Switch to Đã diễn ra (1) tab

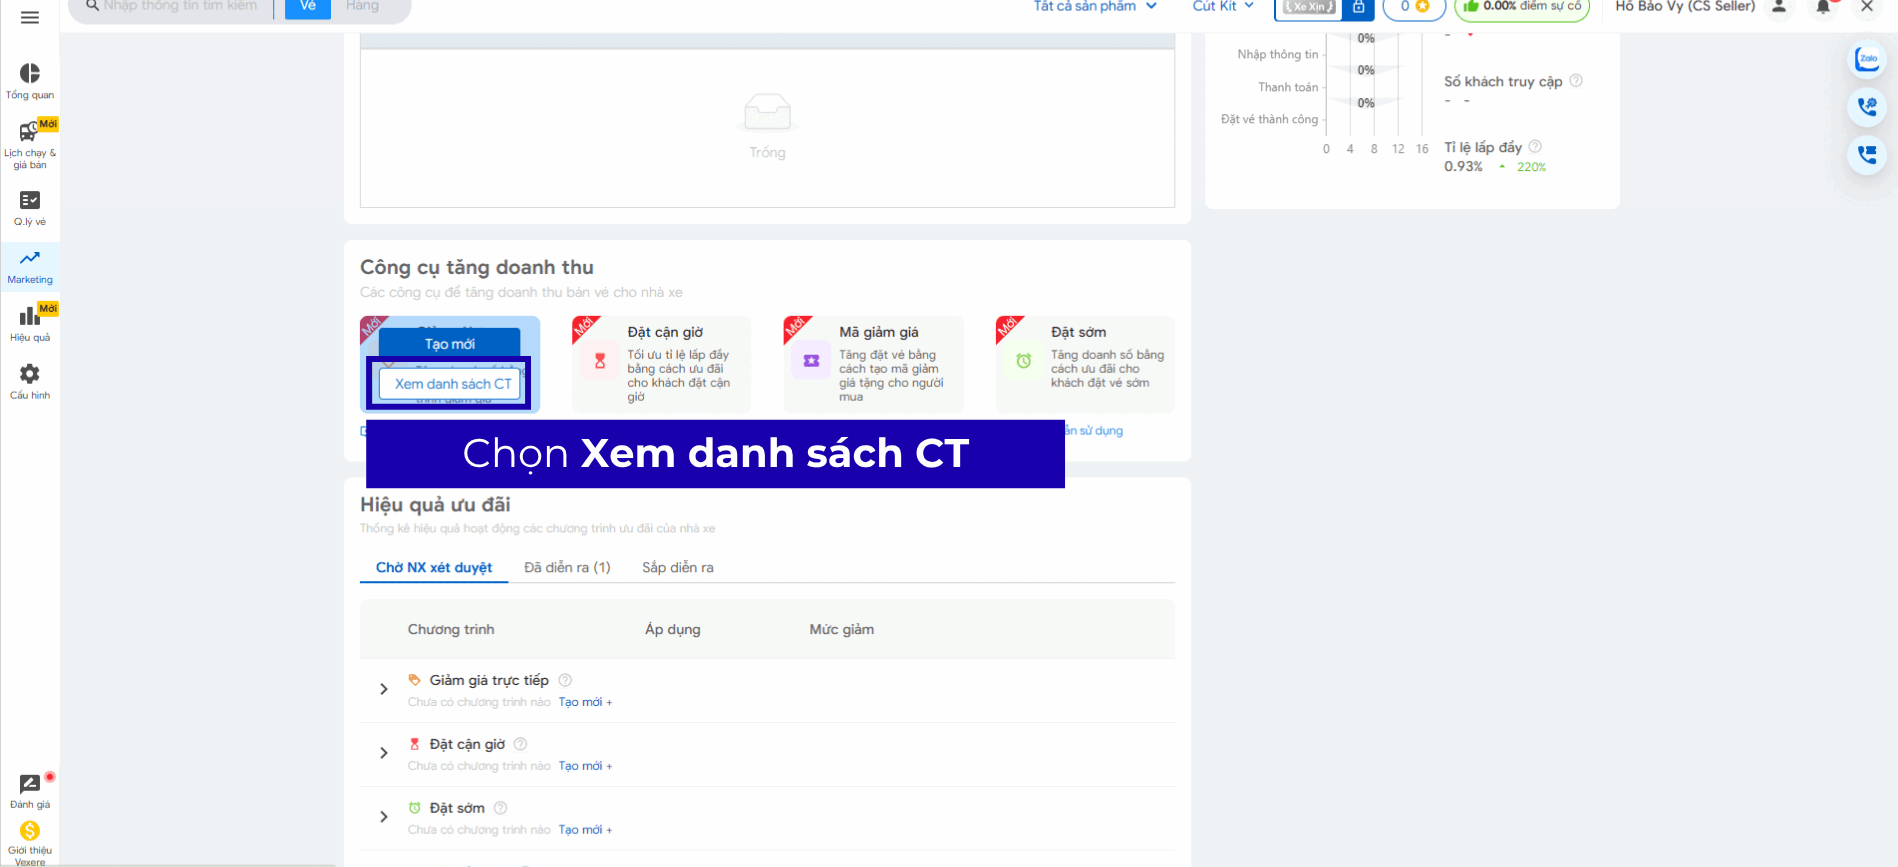(567, 567)
